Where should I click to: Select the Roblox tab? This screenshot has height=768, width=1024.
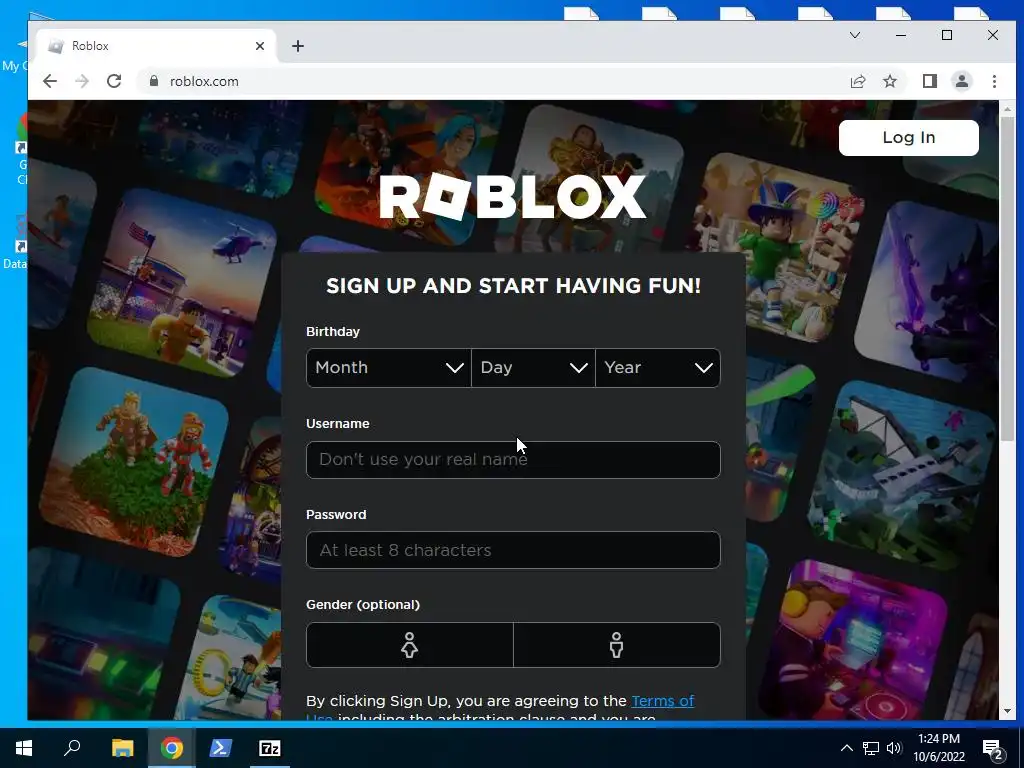click(157, 46)
